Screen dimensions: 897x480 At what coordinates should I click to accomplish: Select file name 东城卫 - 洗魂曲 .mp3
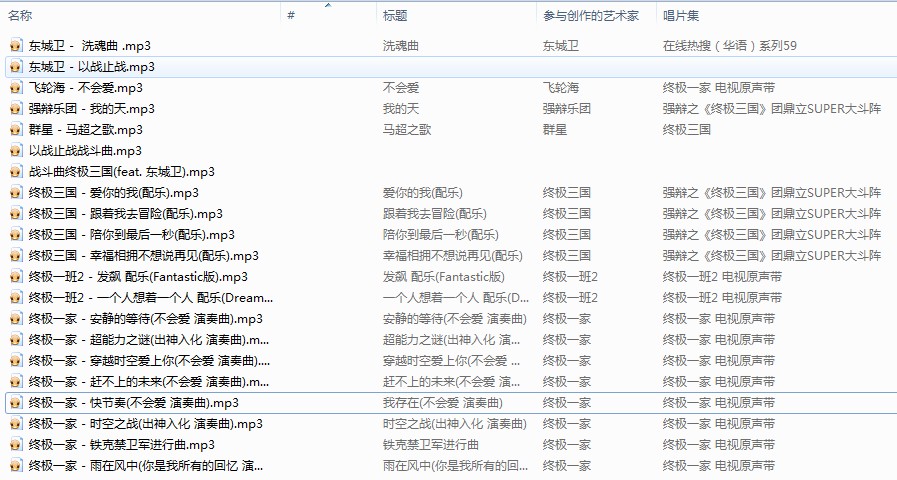90,46
